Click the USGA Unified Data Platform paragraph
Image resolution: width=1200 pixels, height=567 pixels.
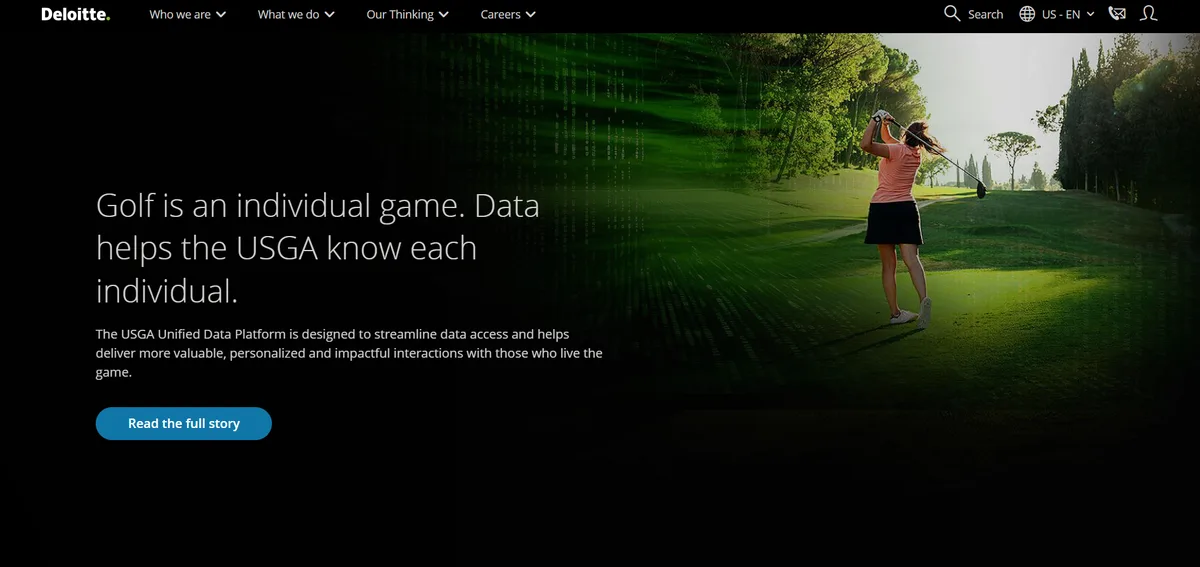tap(349, 353)
